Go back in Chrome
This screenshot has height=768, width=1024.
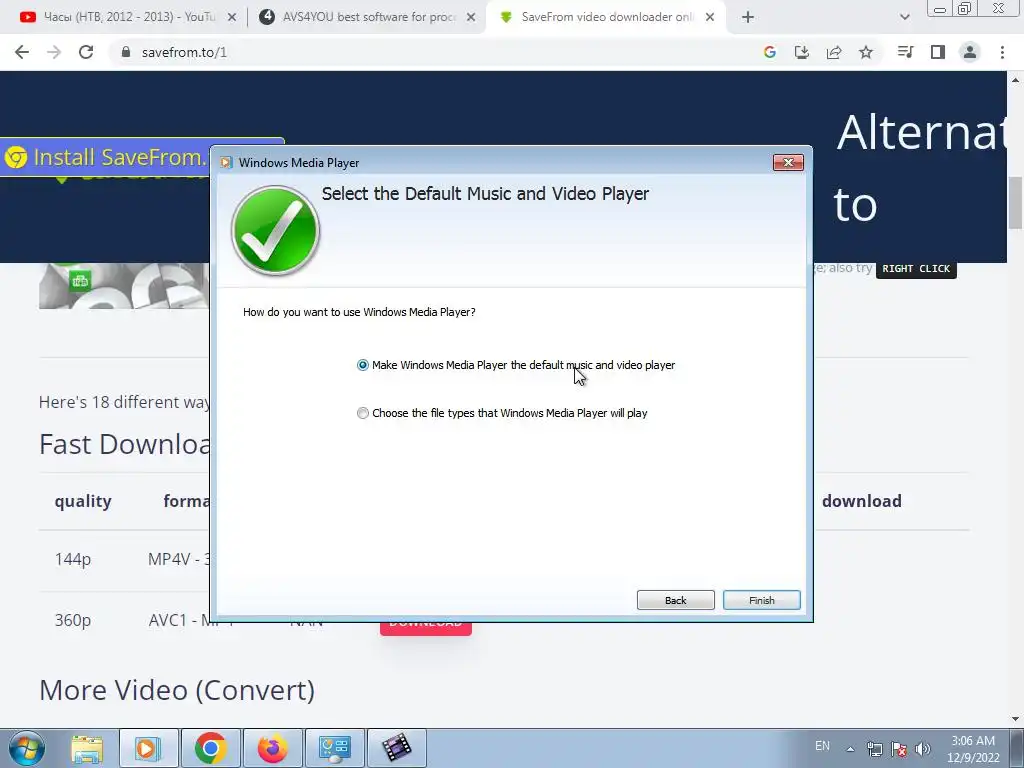[x=22, y=52]
